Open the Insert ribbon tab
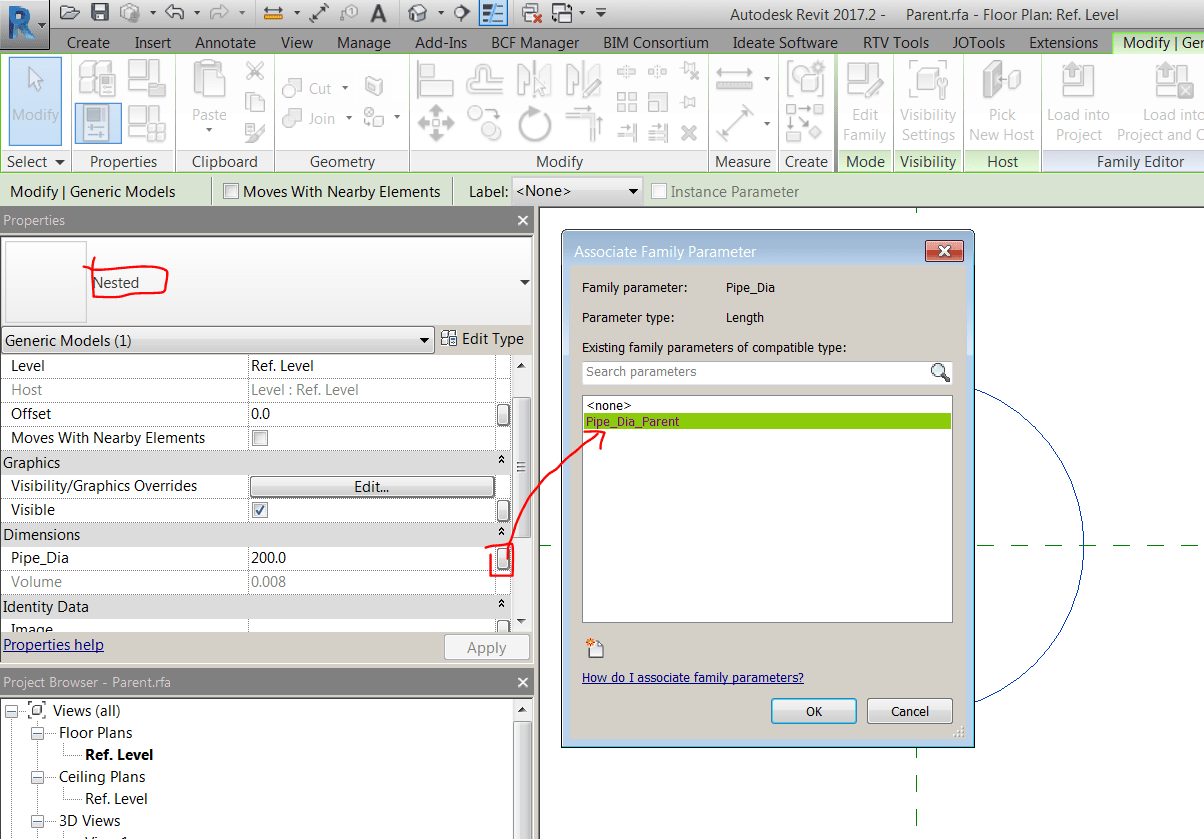1204x839 pixels. click(153, 43)
